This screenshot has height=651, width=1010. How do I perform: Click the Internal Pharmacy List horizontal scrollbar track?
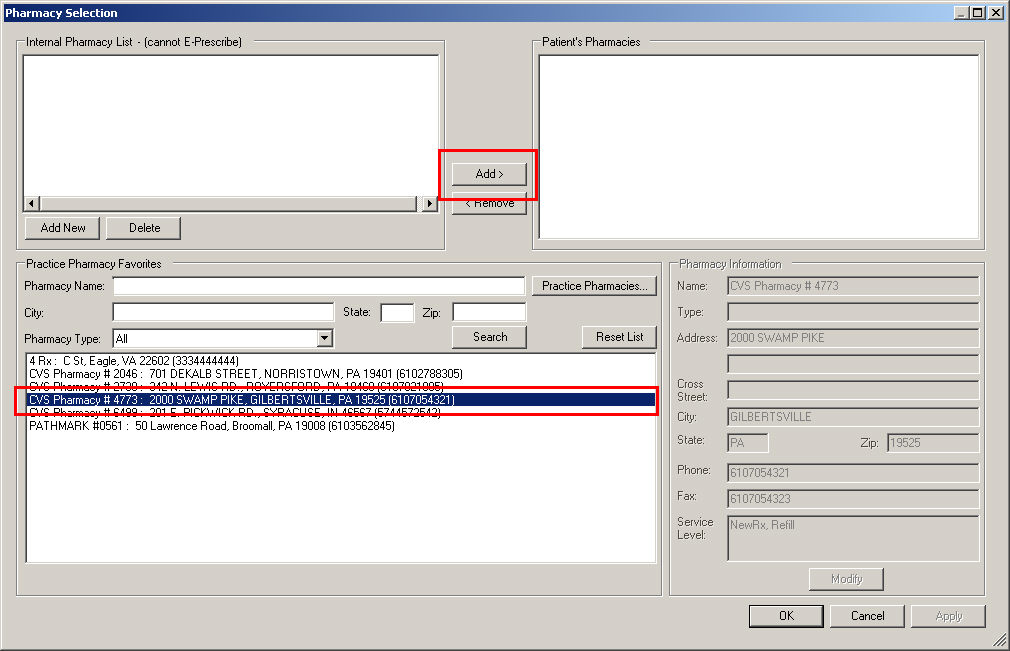pos(229,203)
